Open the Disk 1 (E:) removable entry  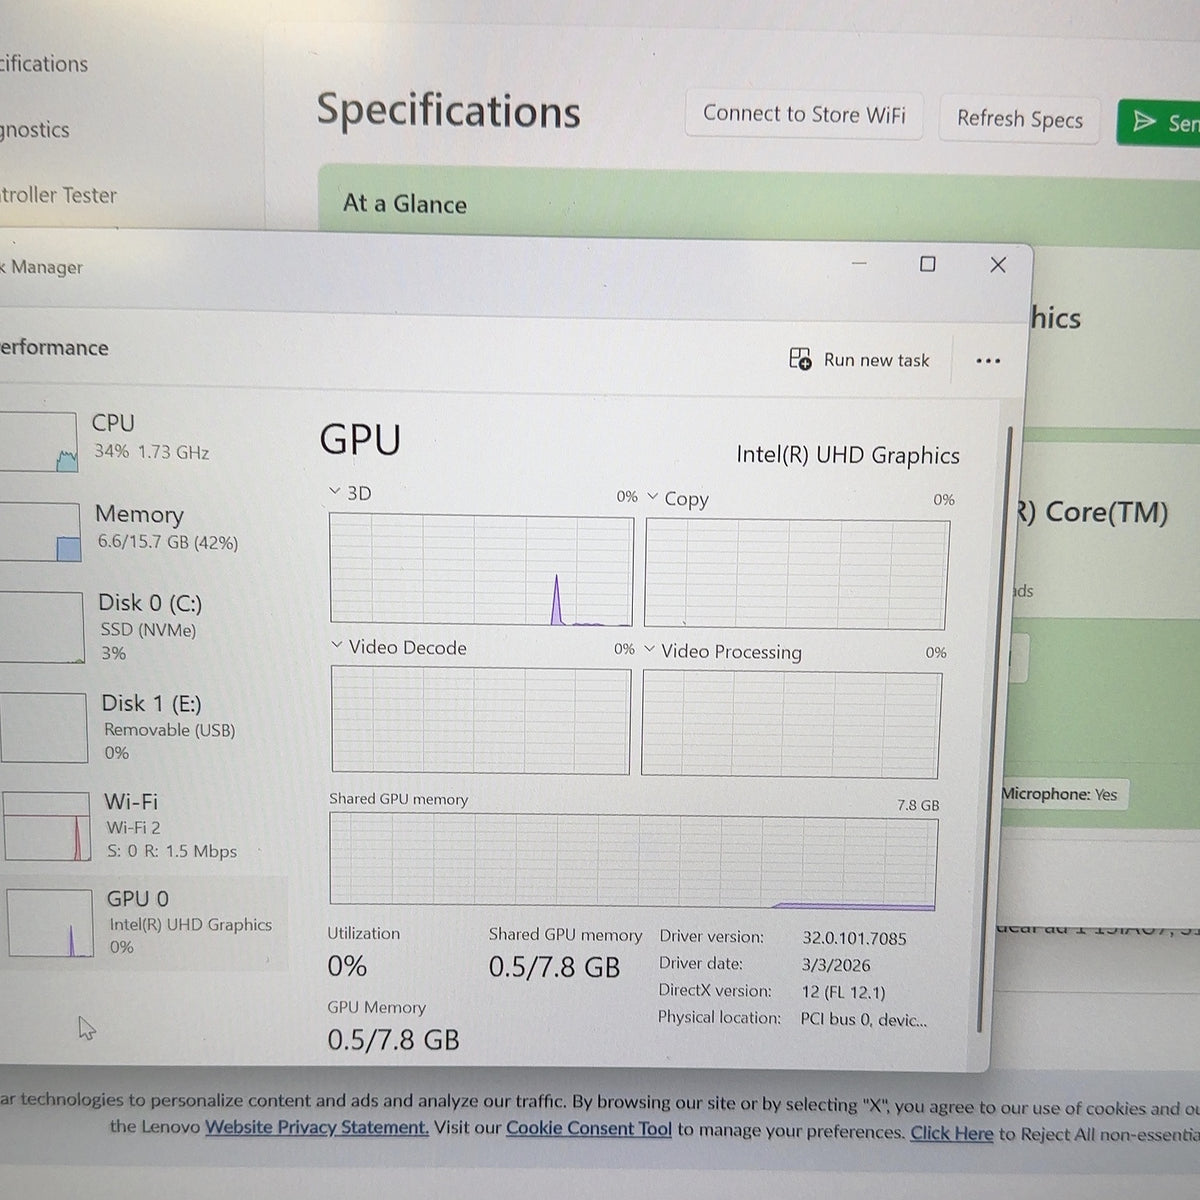click(142, 727)
